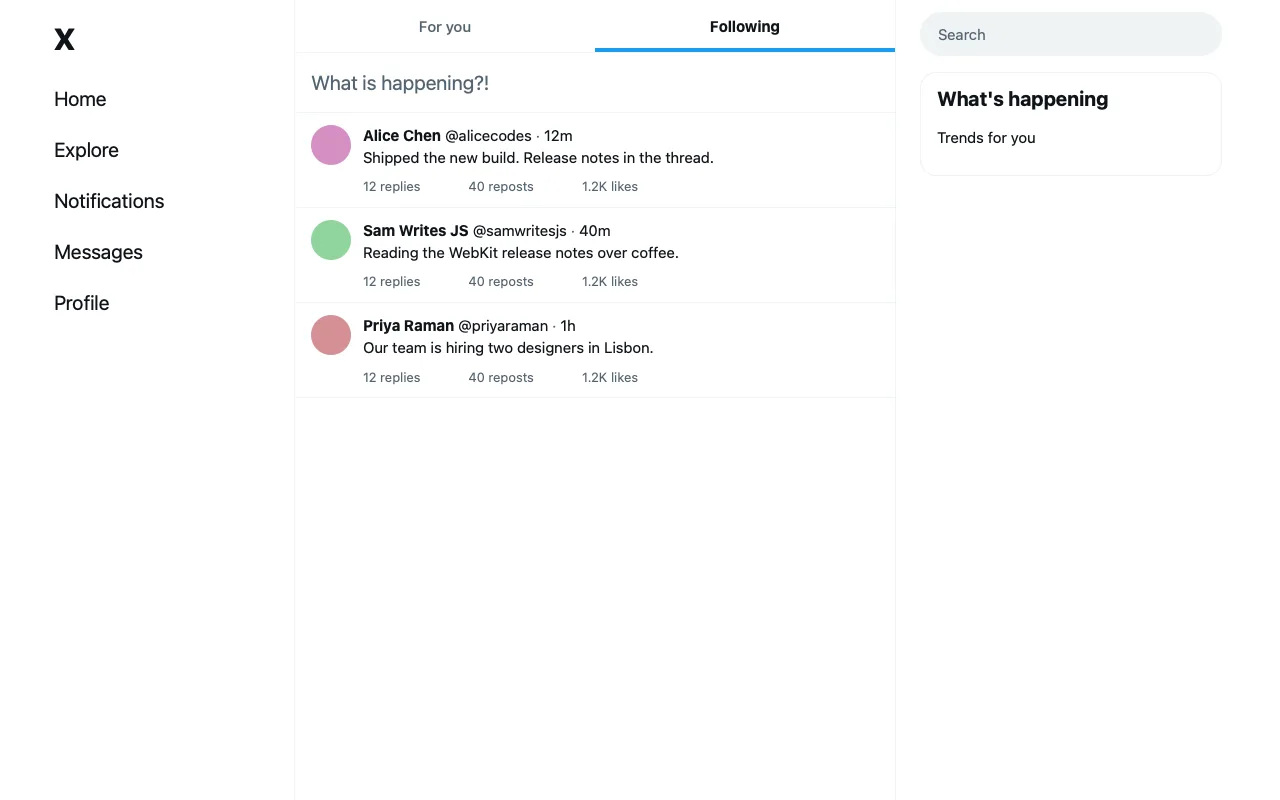The height and width of the screenshot is (800, 1280).
Task: Switch to the For you tab
Action: pyautogui.click(x=445, y=27)
